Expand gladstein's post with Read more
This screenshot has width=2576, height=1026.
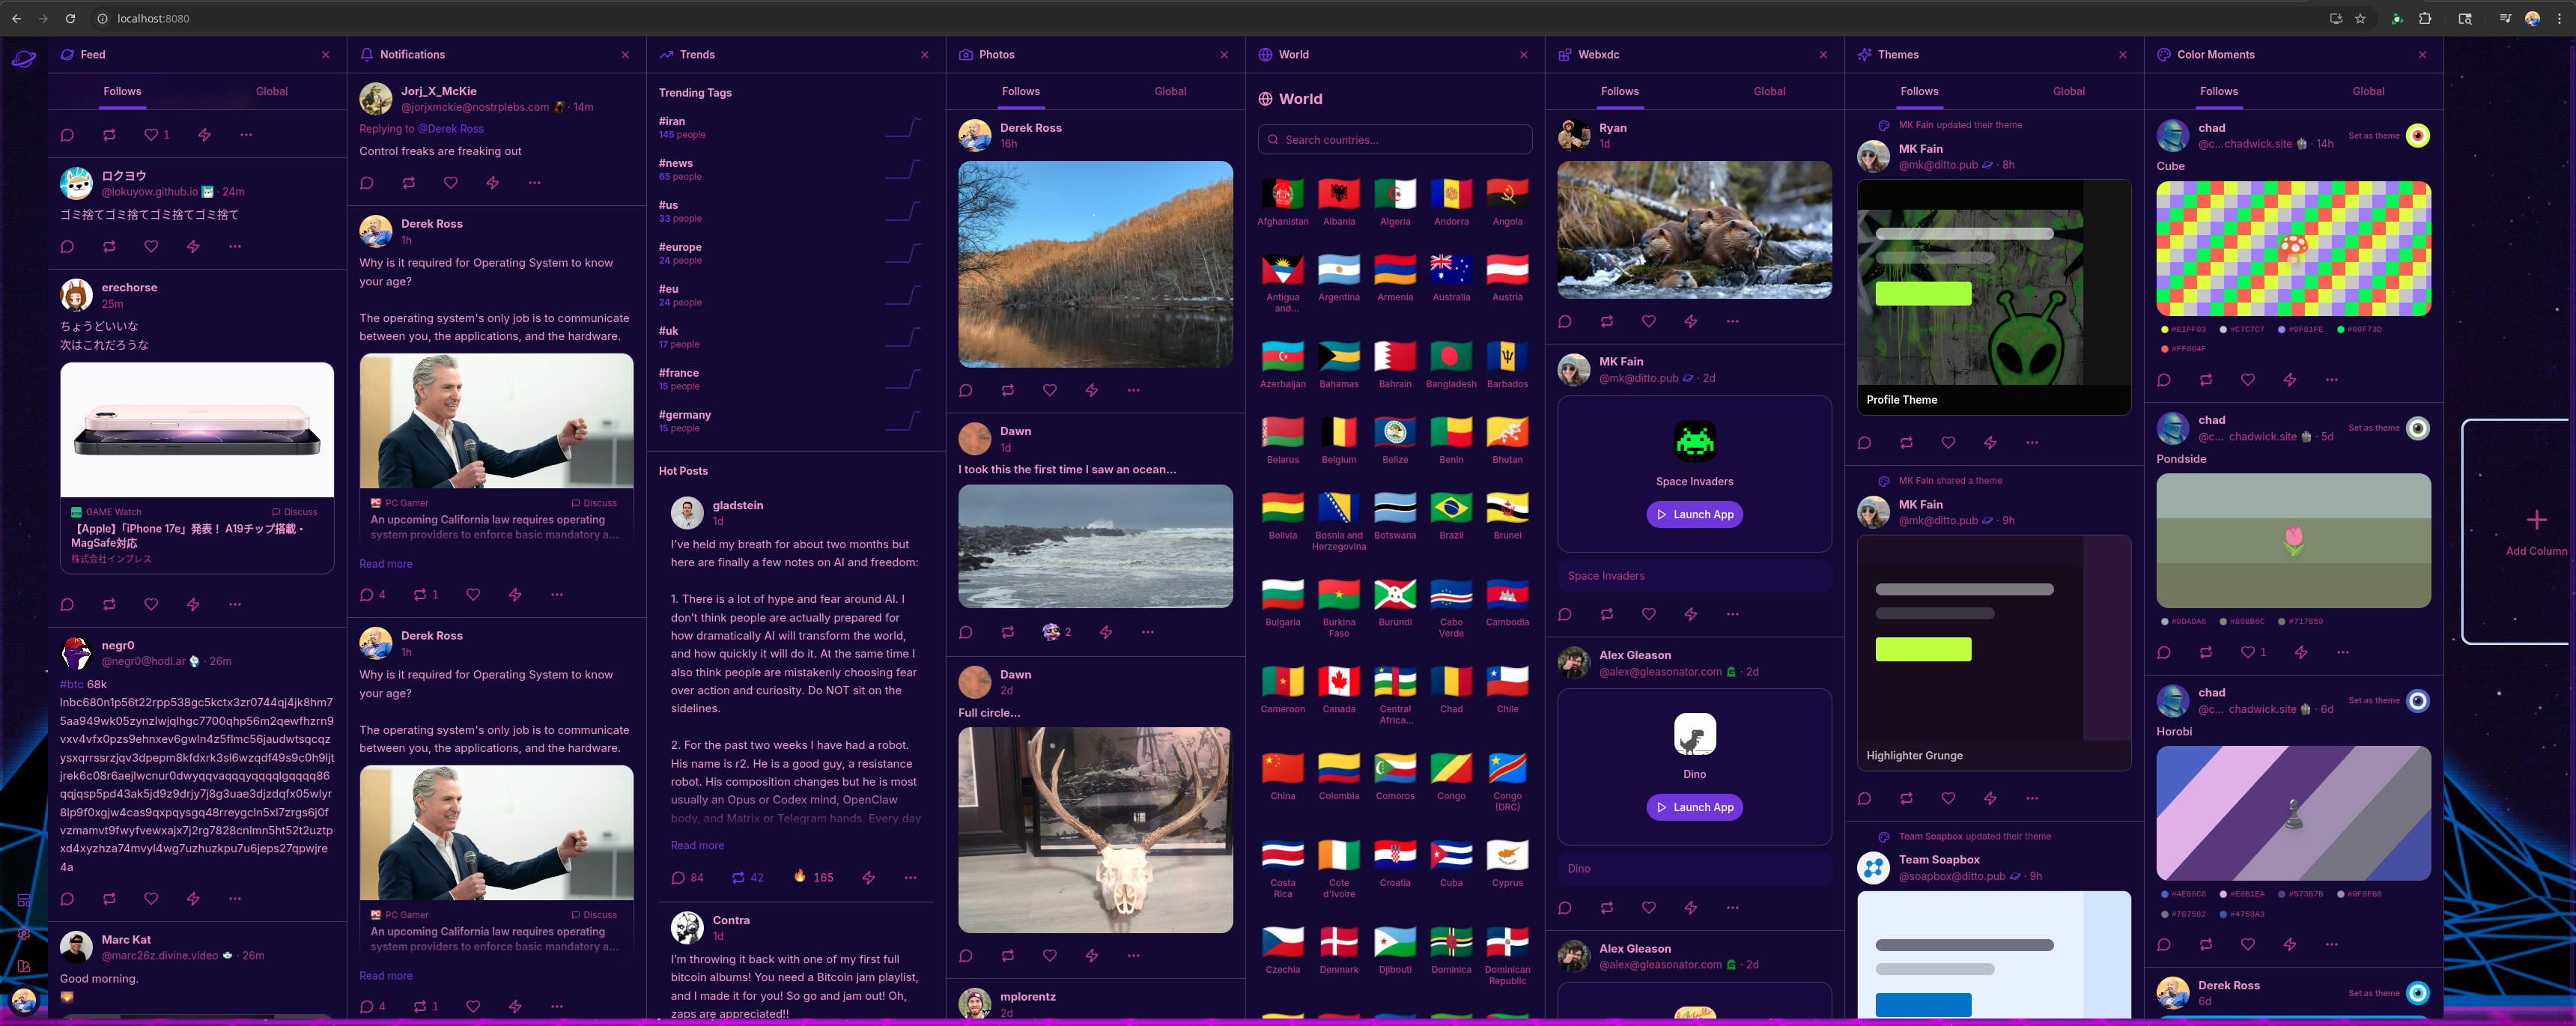697,846
